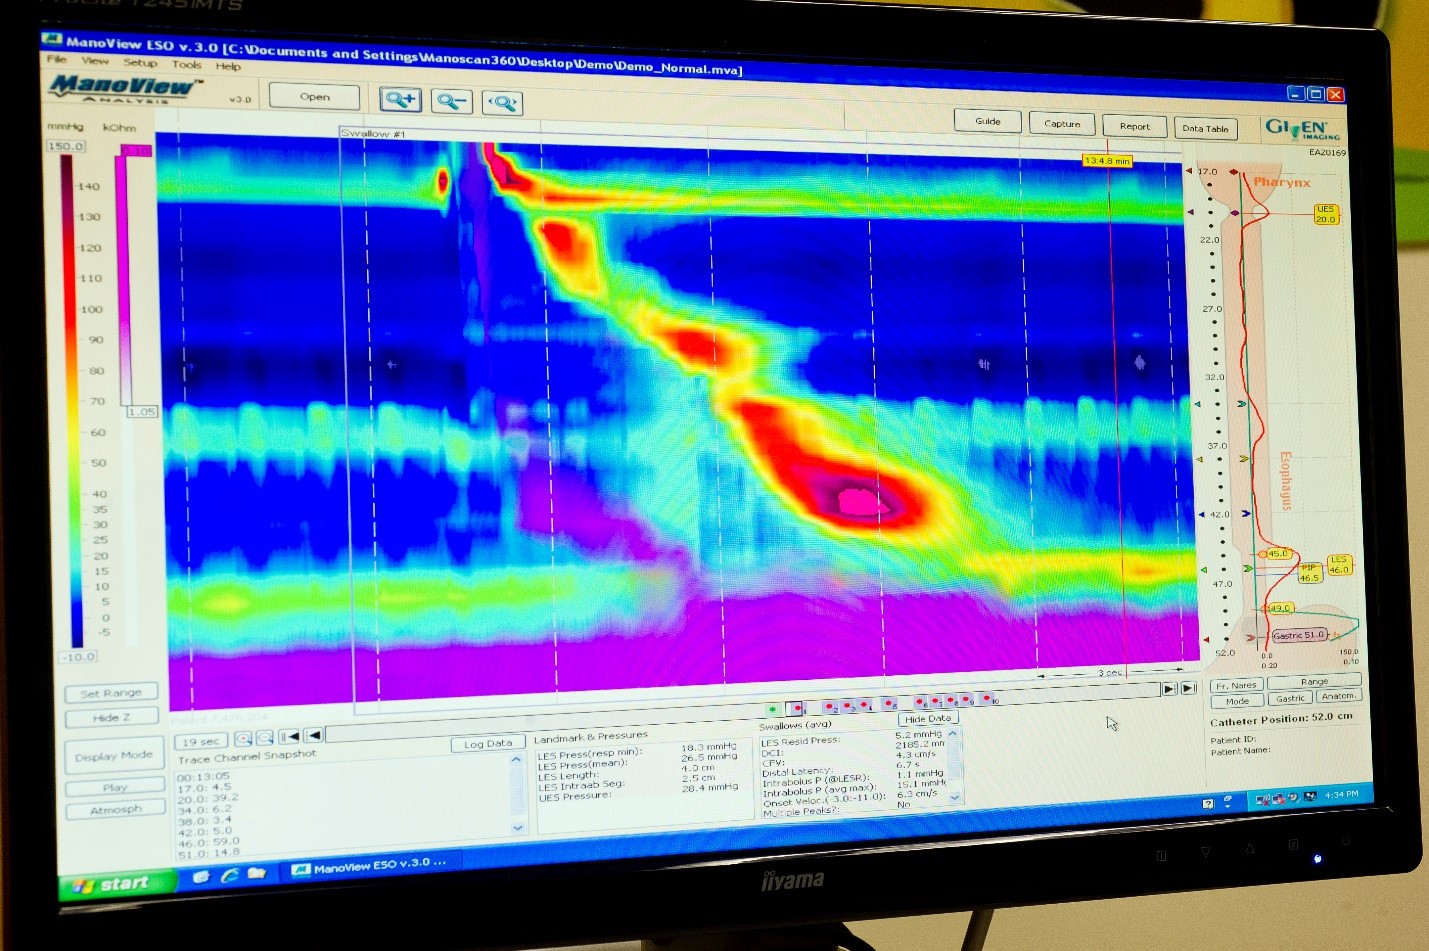Click the Capture button
1429x951 pixels.
1062,124
